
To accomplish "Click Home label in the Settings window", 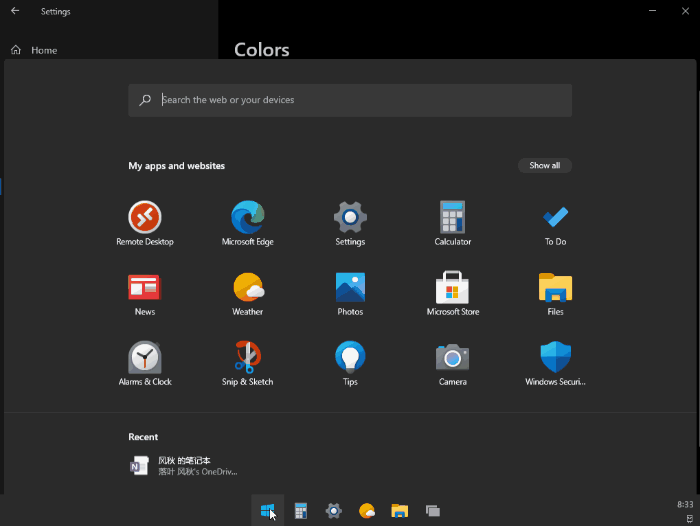I will coord(44,50).
